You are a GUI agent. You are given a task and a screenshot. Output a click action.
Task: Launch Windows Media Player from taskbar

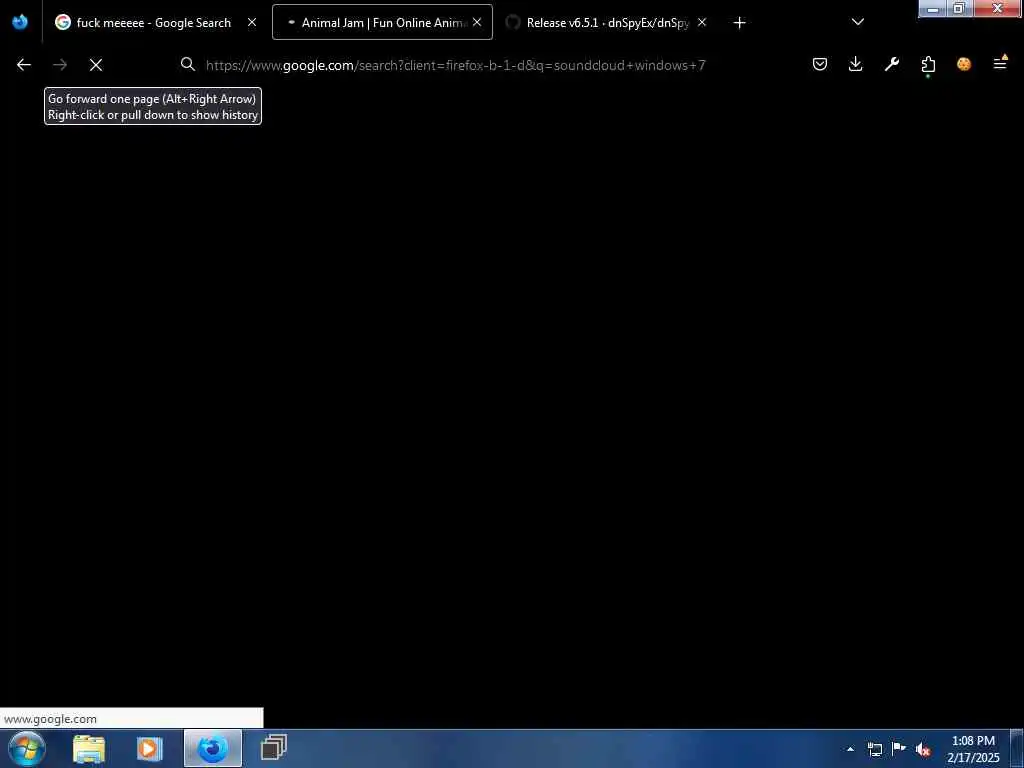149,749
